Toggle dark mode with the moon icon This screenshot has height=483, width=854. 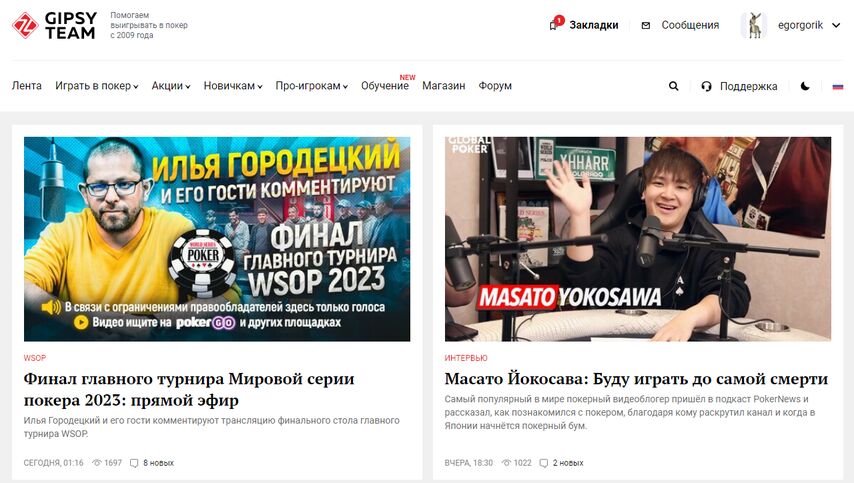point(805,86)
